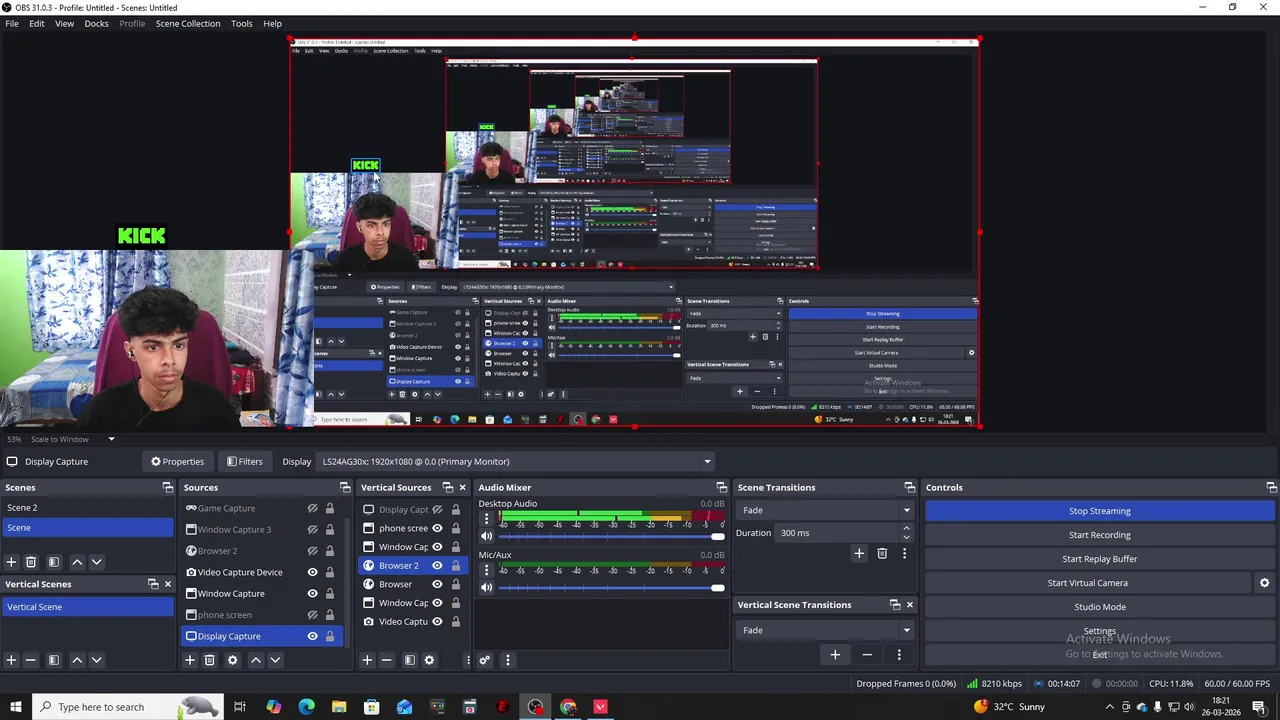This screenshot has width=1280, height=720.
Task: Open Vertical Sources properties gear
Action: (429, 660)
